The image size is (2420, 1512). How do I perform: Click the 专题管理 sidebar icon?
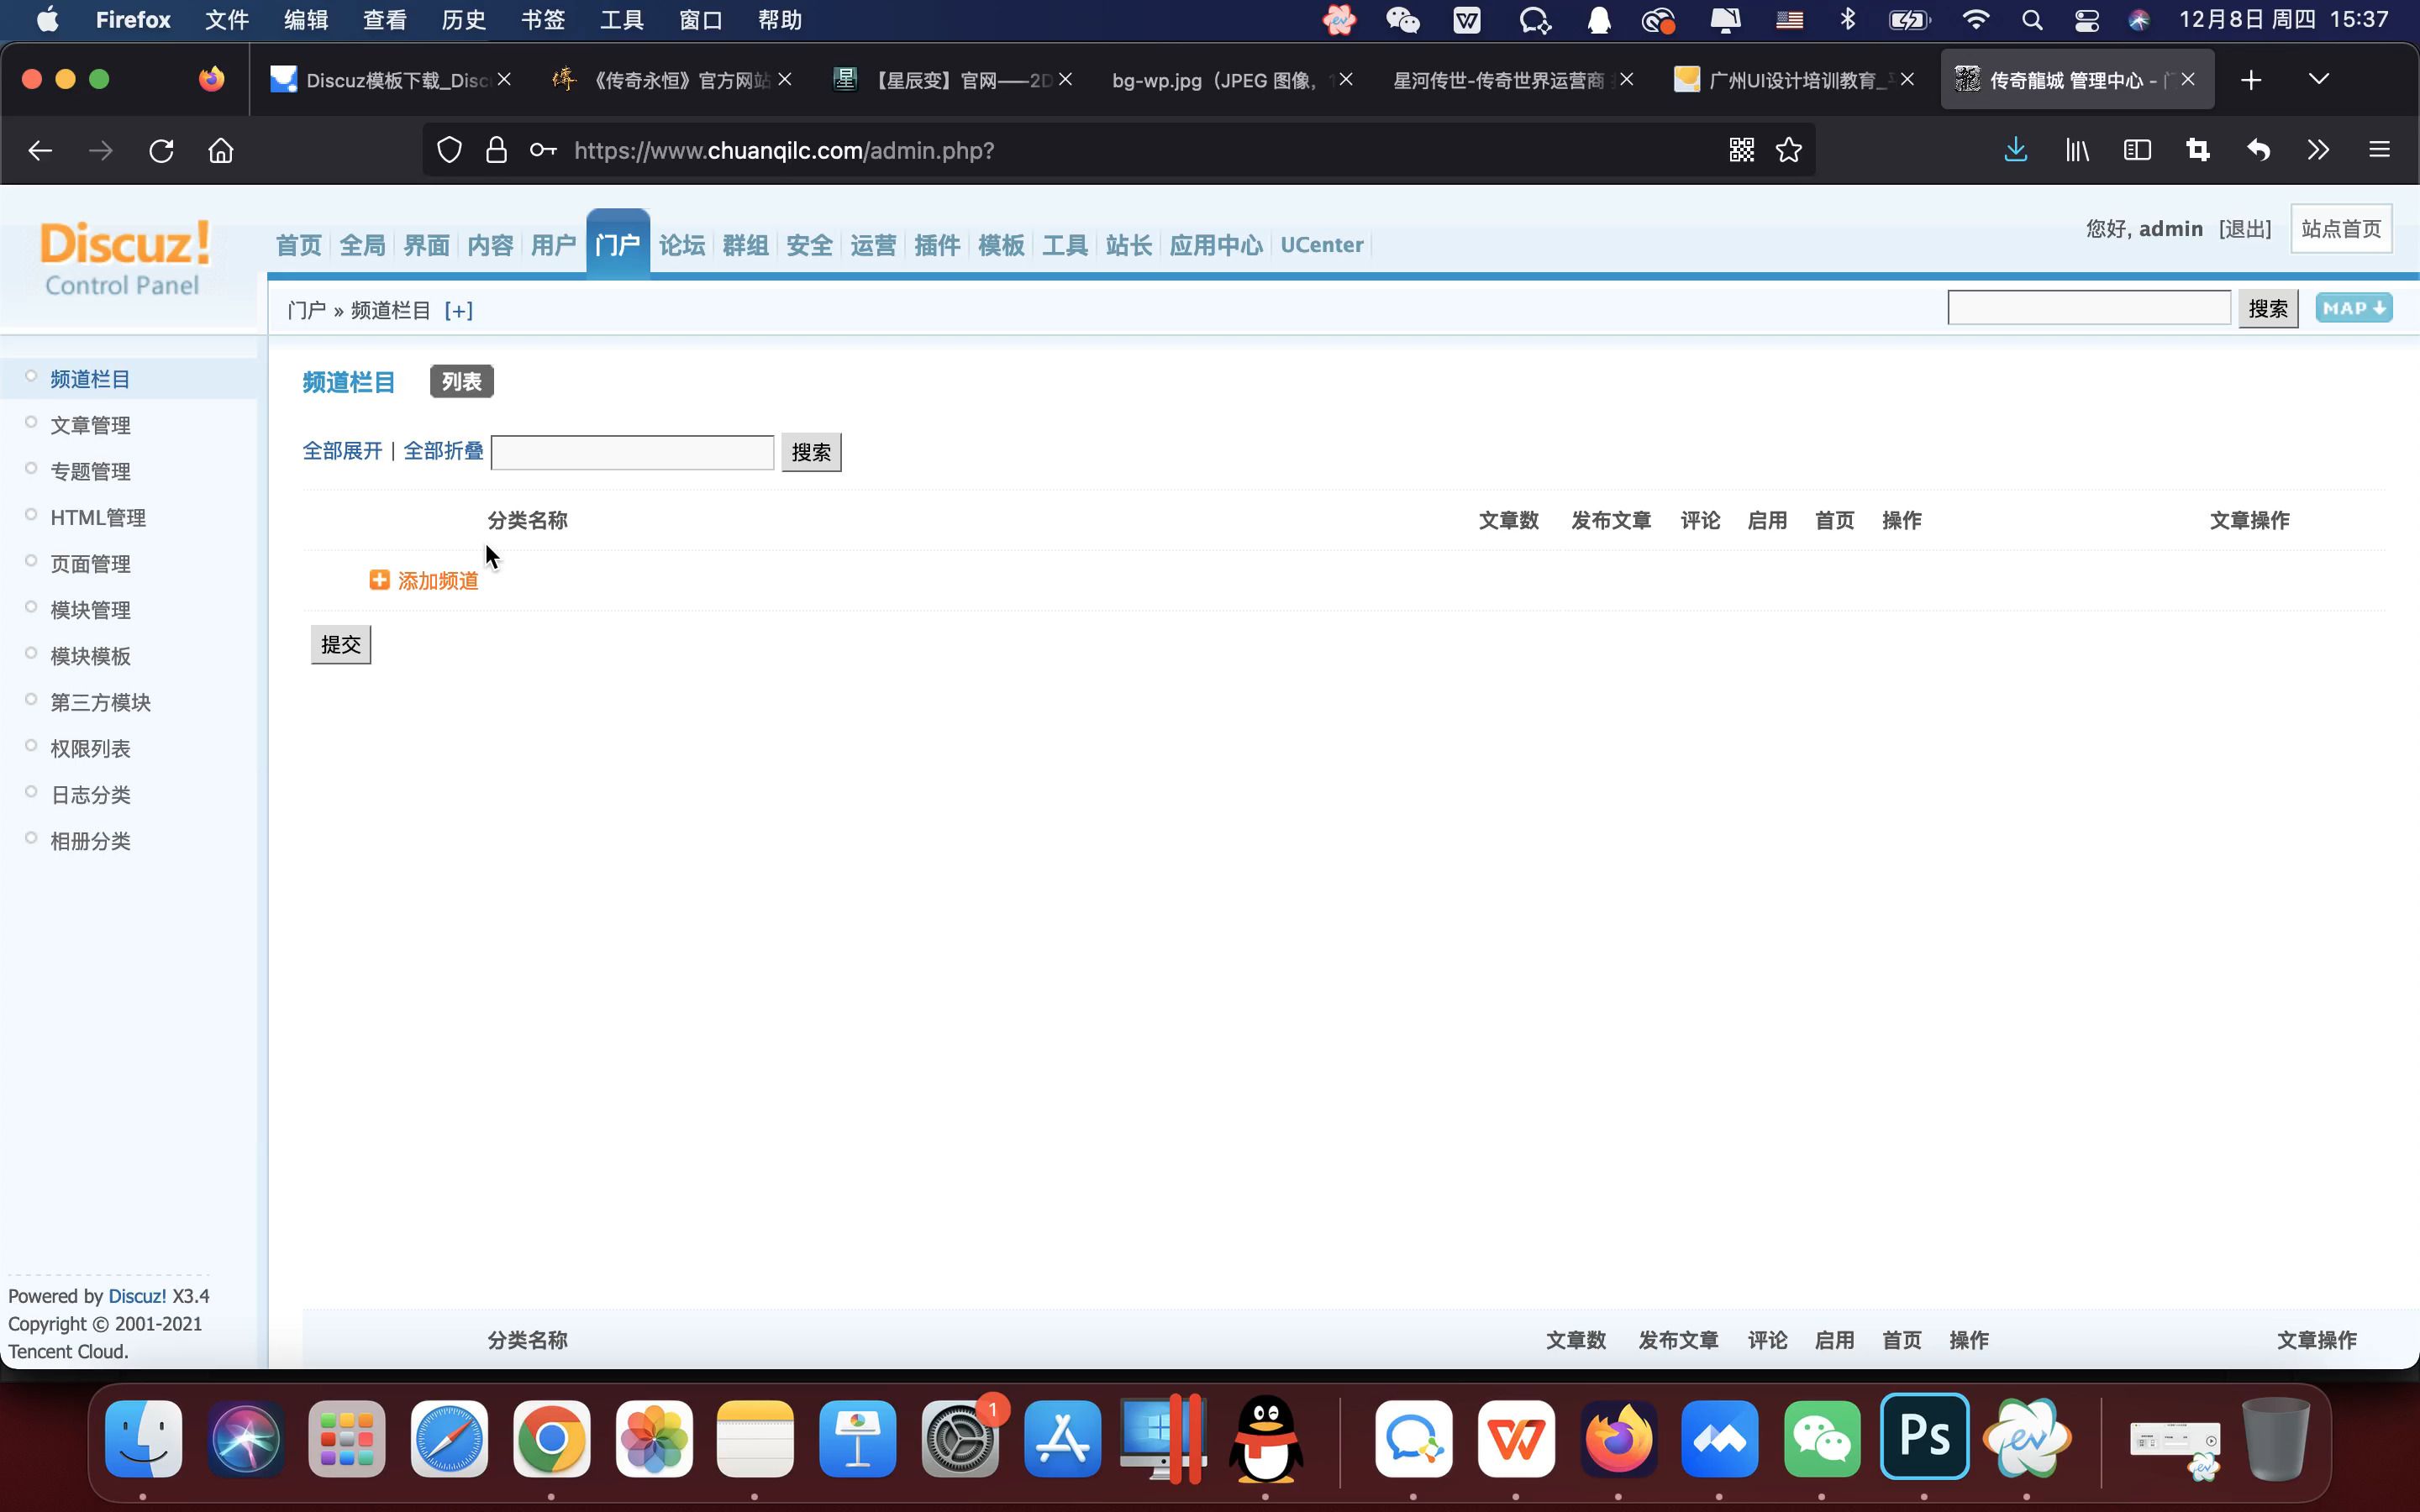[x=31, y=470]
